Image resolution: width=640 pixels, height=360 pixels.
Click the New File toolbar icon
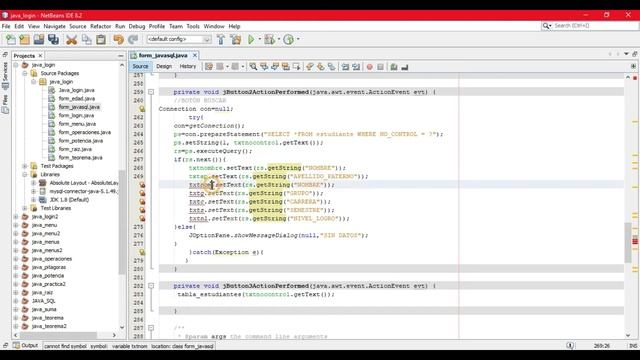pos(10,39)
